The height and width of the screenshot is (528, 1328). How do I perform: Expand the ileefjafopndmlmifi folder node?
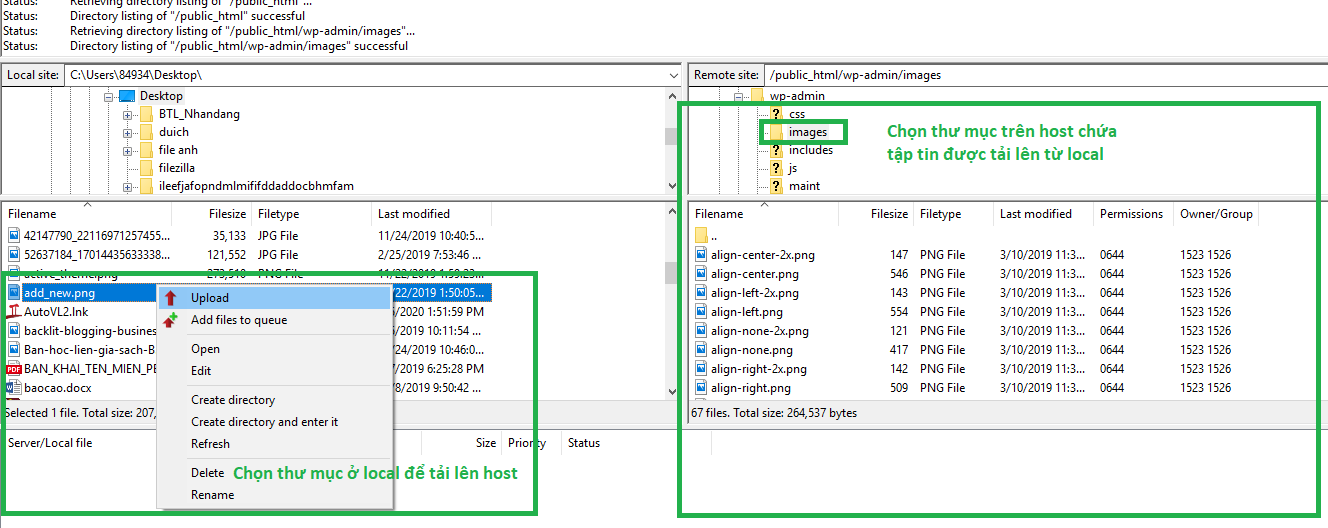tap(128, 186)
